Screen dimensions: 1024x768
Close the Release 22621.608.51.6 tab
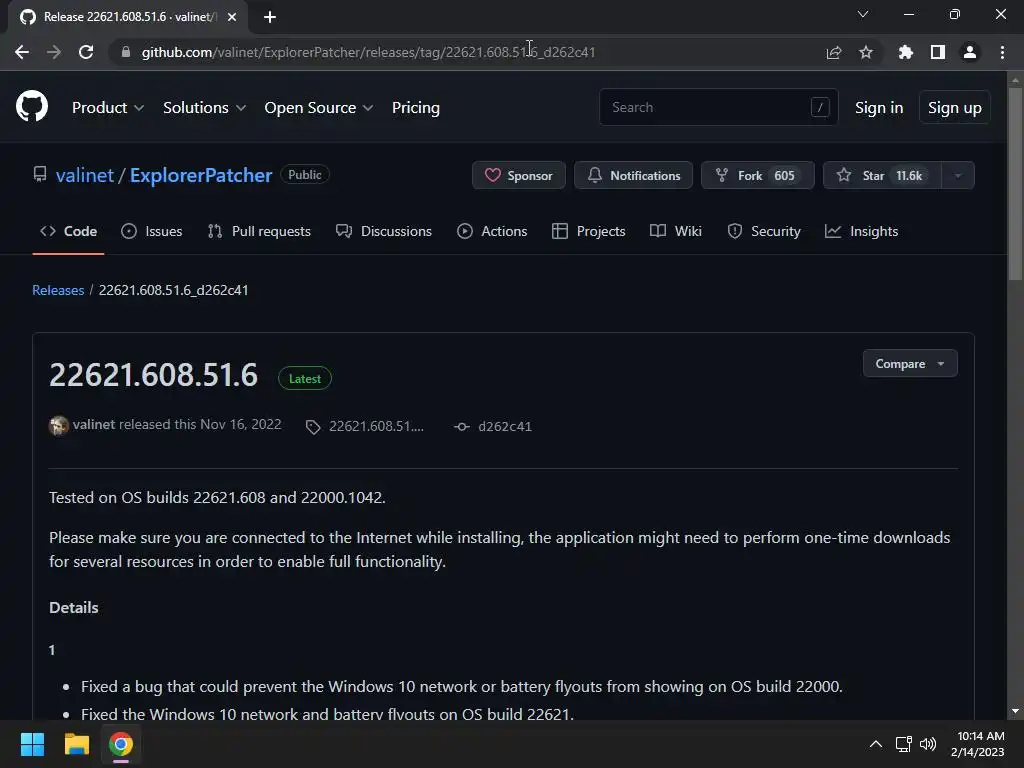tap(232, 17)
